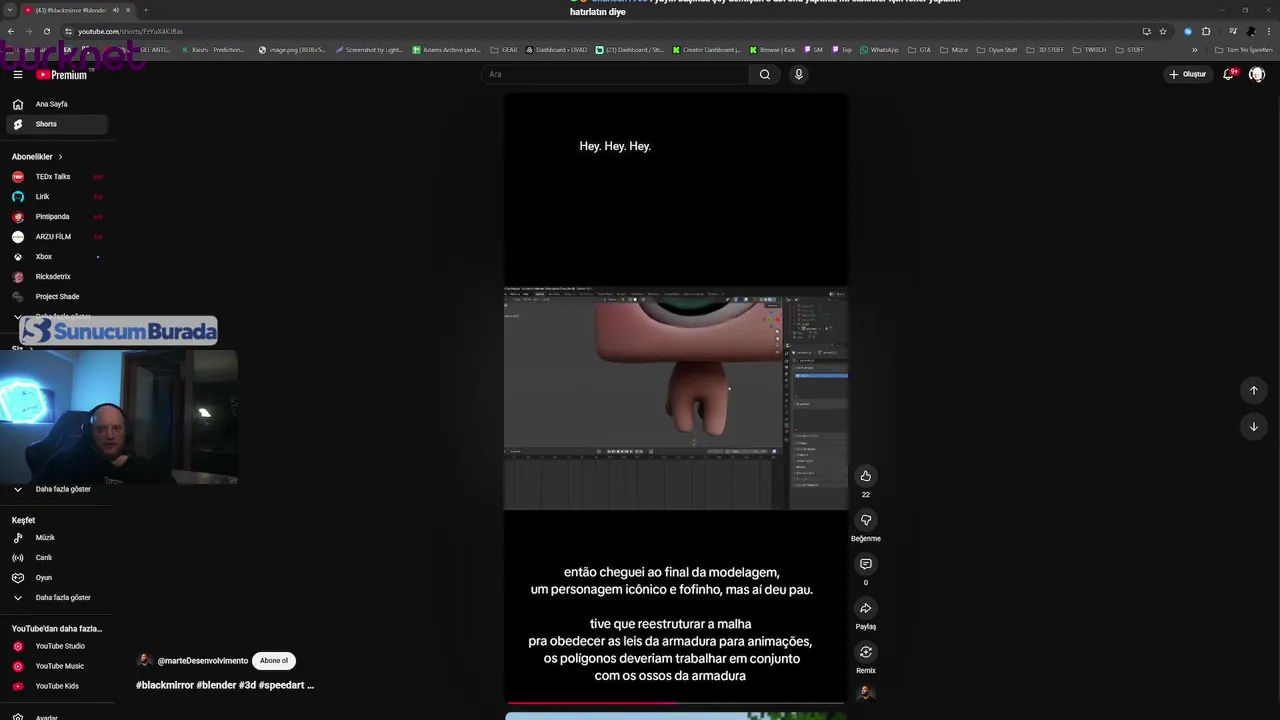The image size is (1280, 720).
Task: Click the YouTube Premium logo
Action: click(x=62, y=74)
